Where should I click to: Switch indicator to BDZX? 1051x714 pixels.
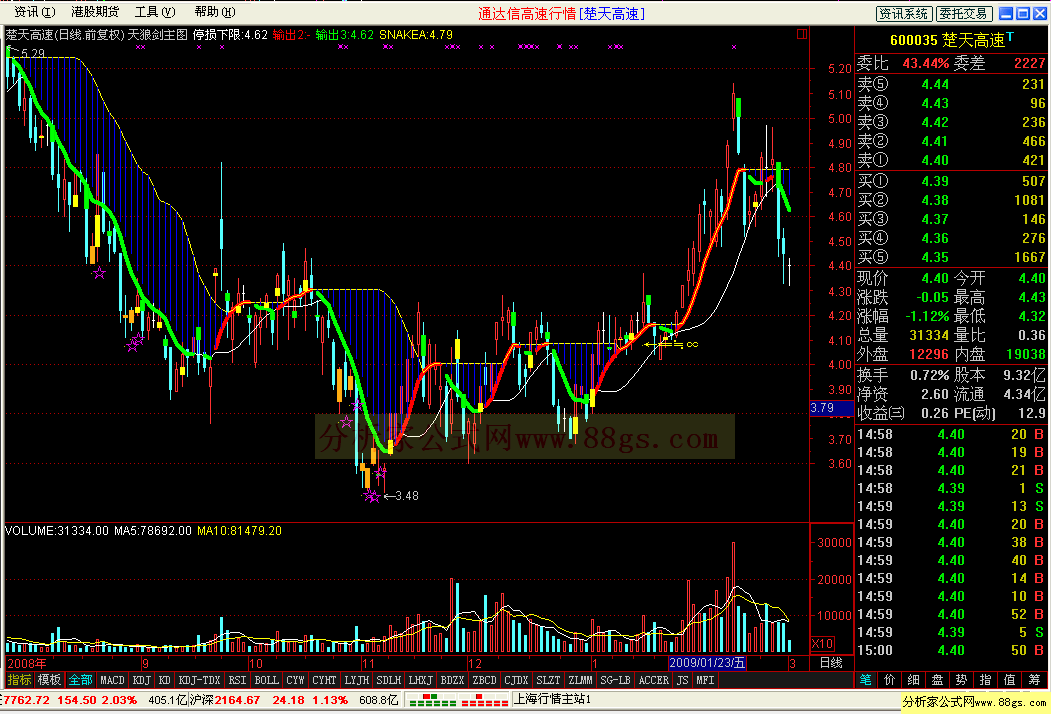(x=452, y=680)
